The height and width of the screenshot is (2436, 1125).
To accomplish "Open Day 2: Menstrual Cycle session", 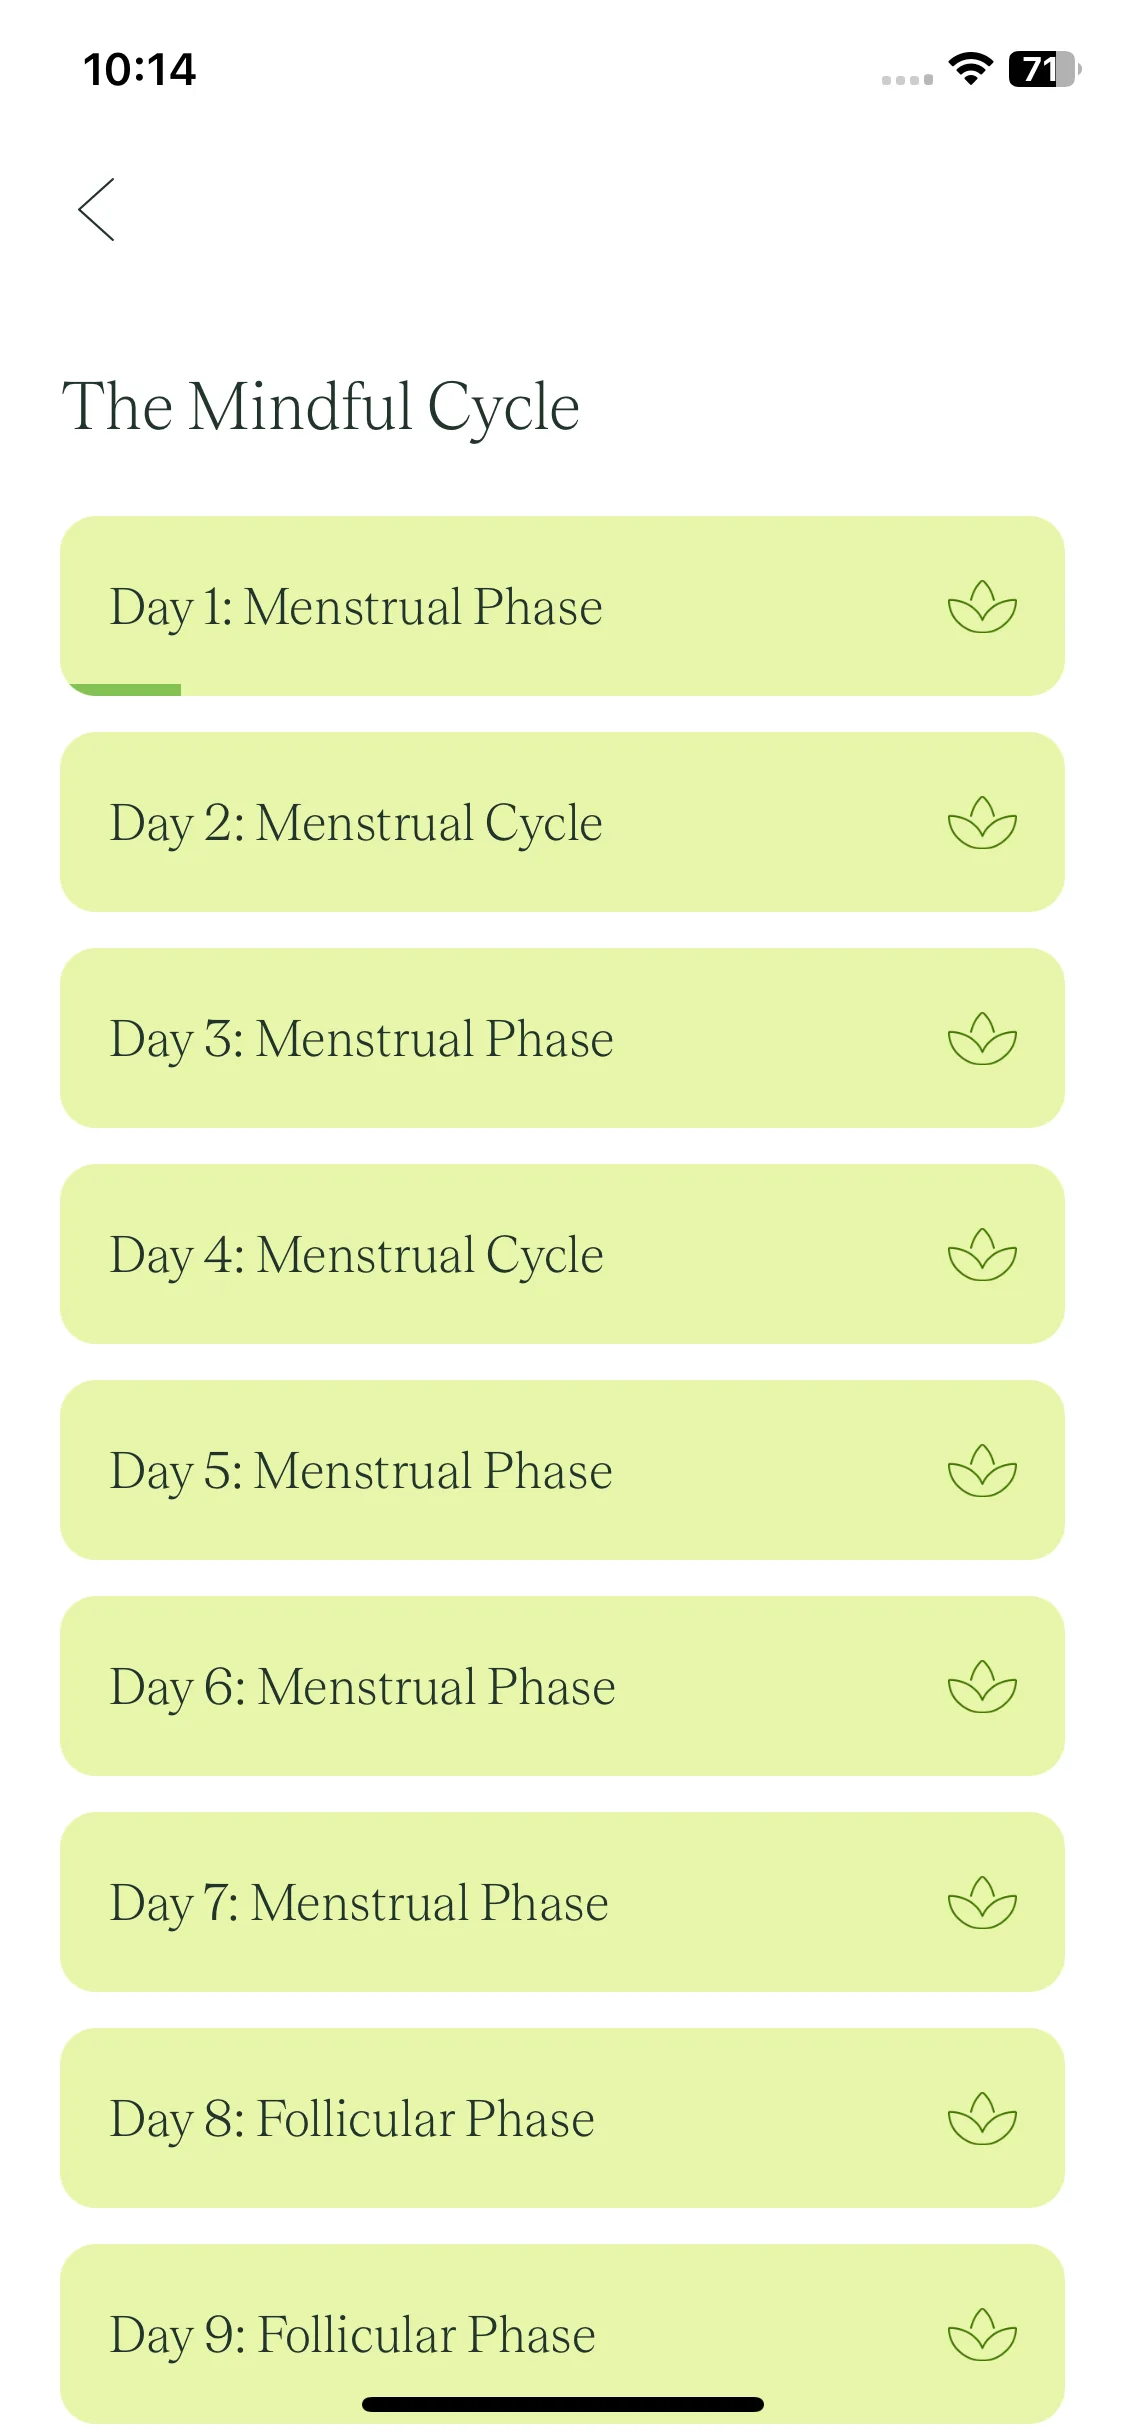I will click(x=562, y=822).
